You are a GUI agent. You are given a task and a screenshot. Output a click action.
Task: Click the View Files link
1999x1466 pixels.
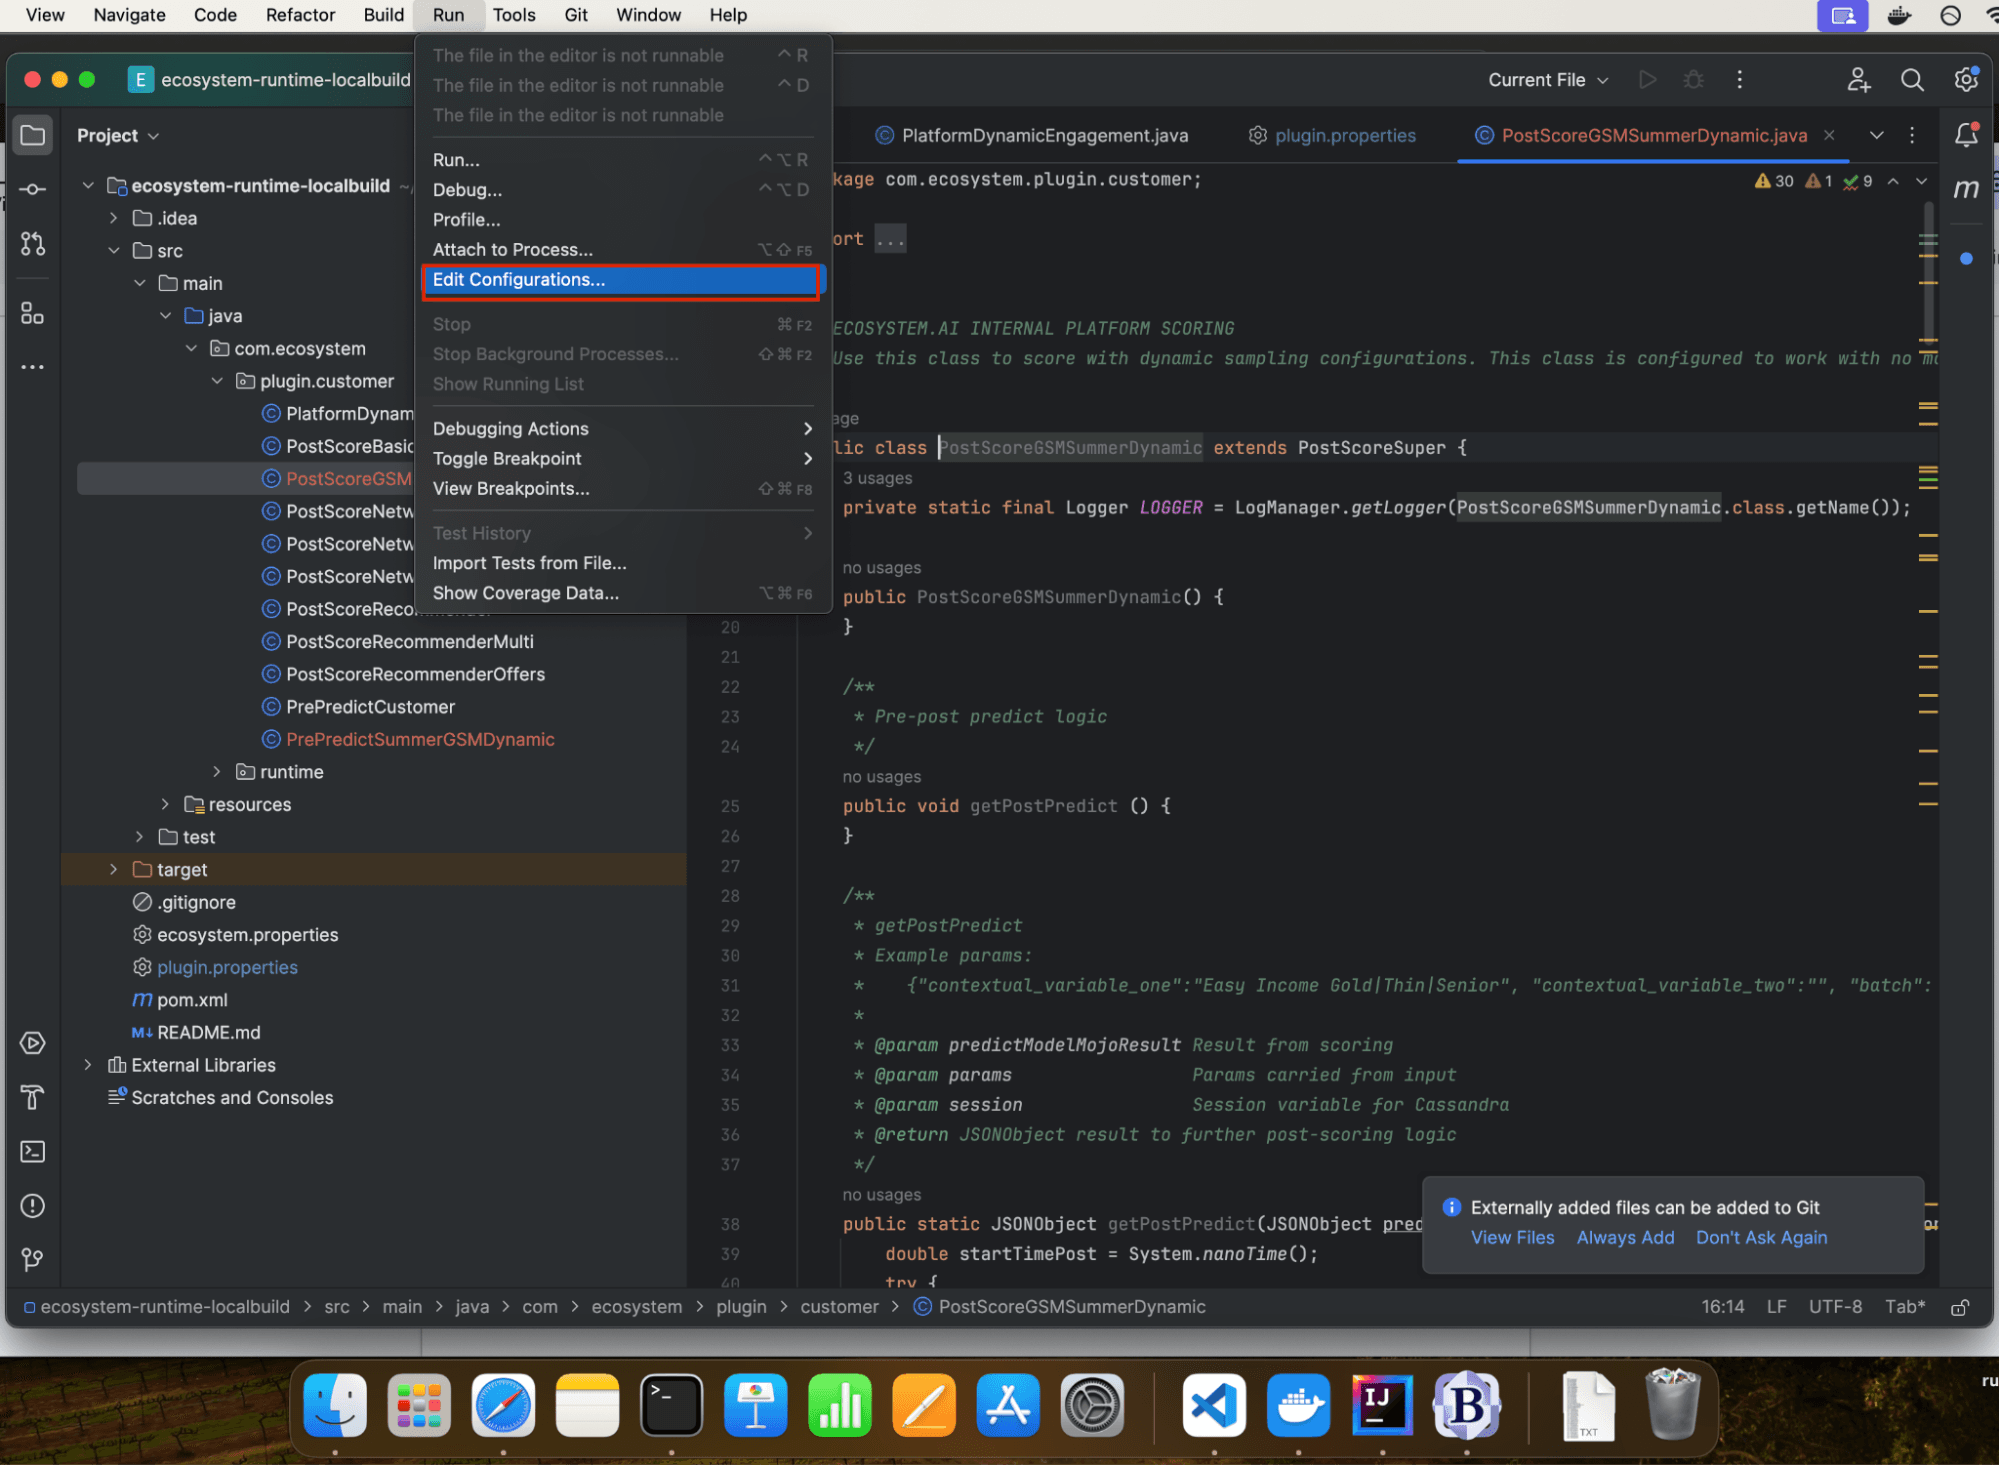1512,1237
